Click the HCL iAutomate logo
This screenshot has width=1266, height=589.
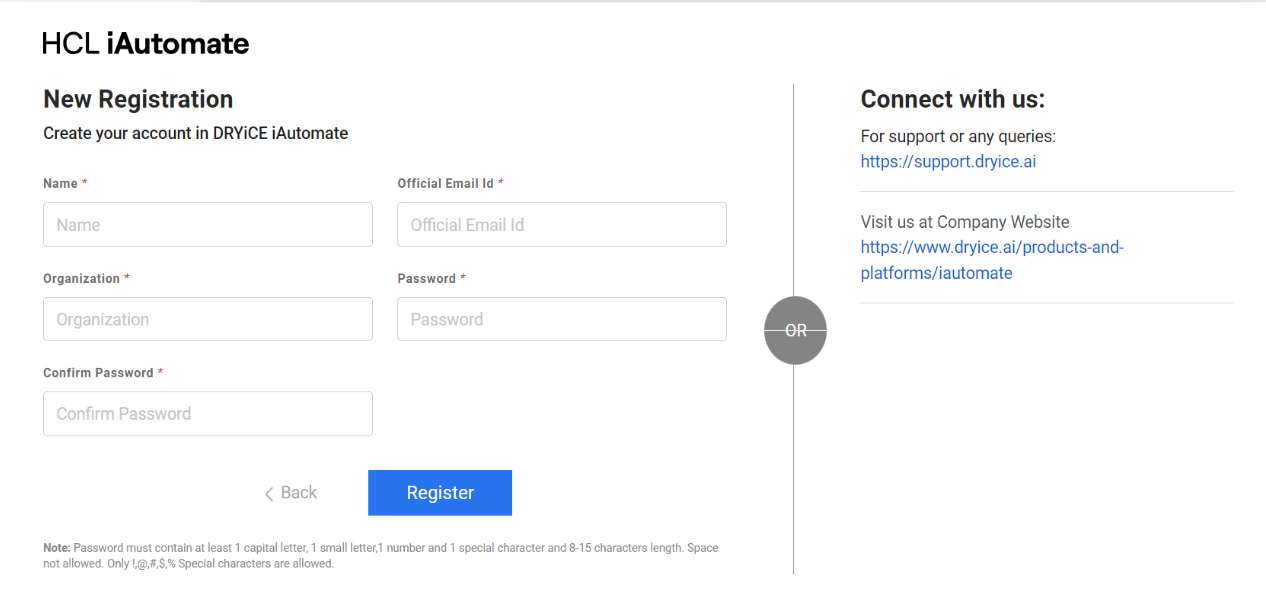146,43
